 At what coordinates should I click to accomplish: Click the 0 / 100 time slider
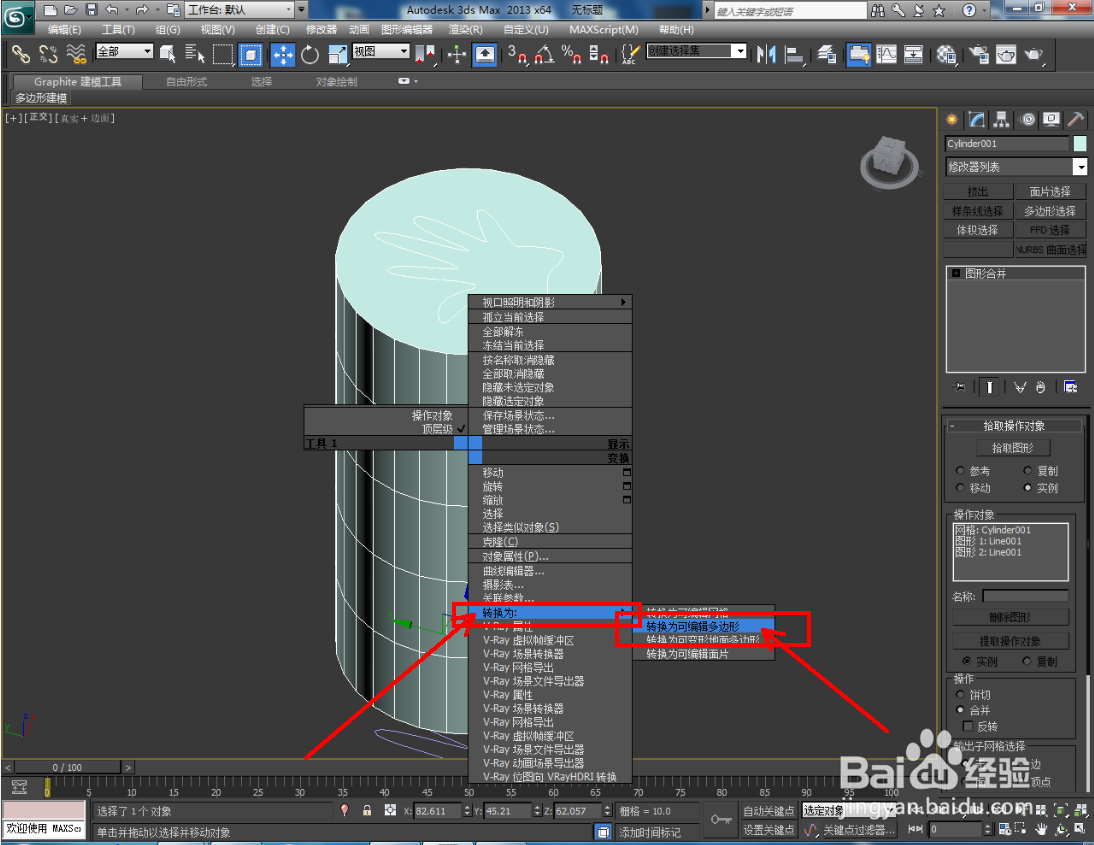click(x=67, y=768)
